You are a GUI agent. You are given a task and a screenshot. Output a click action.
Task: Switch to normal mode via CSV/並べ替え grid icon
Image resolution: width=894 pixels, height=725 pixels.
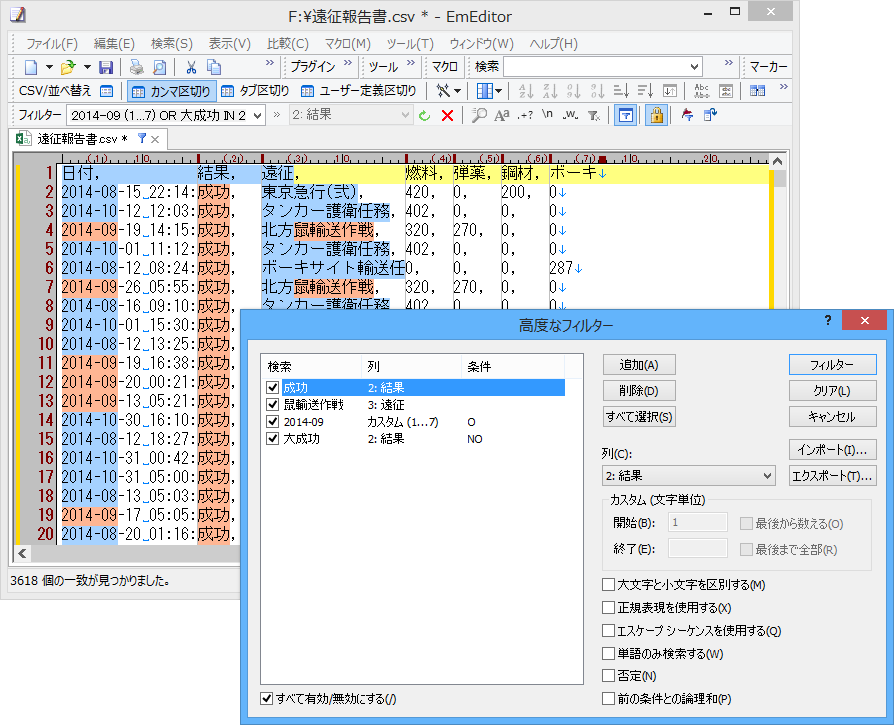pyautogui.click(x=107, y=91)
